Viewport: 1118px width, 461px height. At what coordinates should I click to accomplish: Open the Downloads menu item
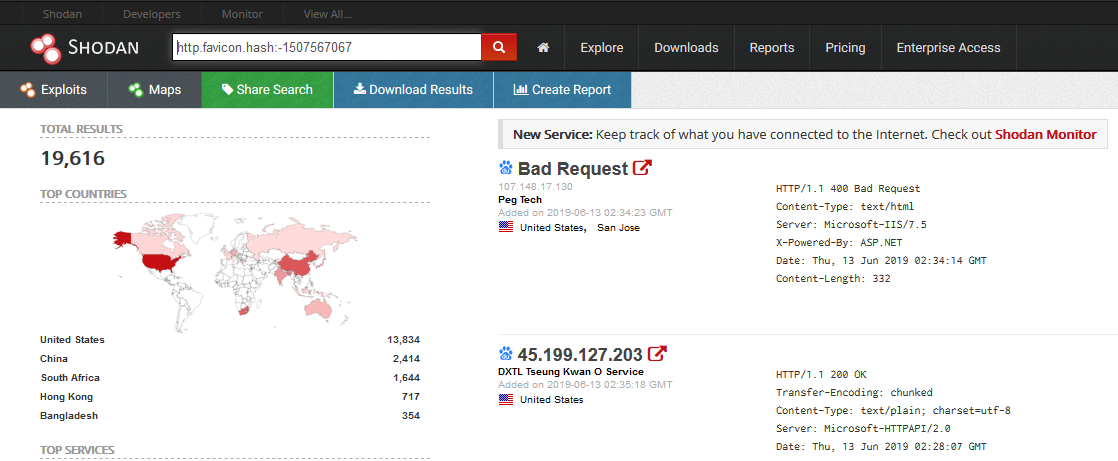click(686, 48)
